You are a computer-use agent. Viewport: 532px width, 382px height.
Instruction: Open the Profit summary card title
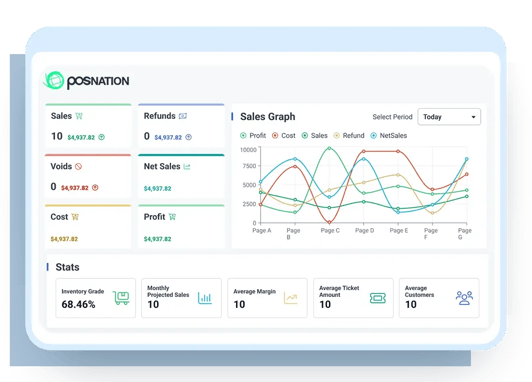point(154,217)
